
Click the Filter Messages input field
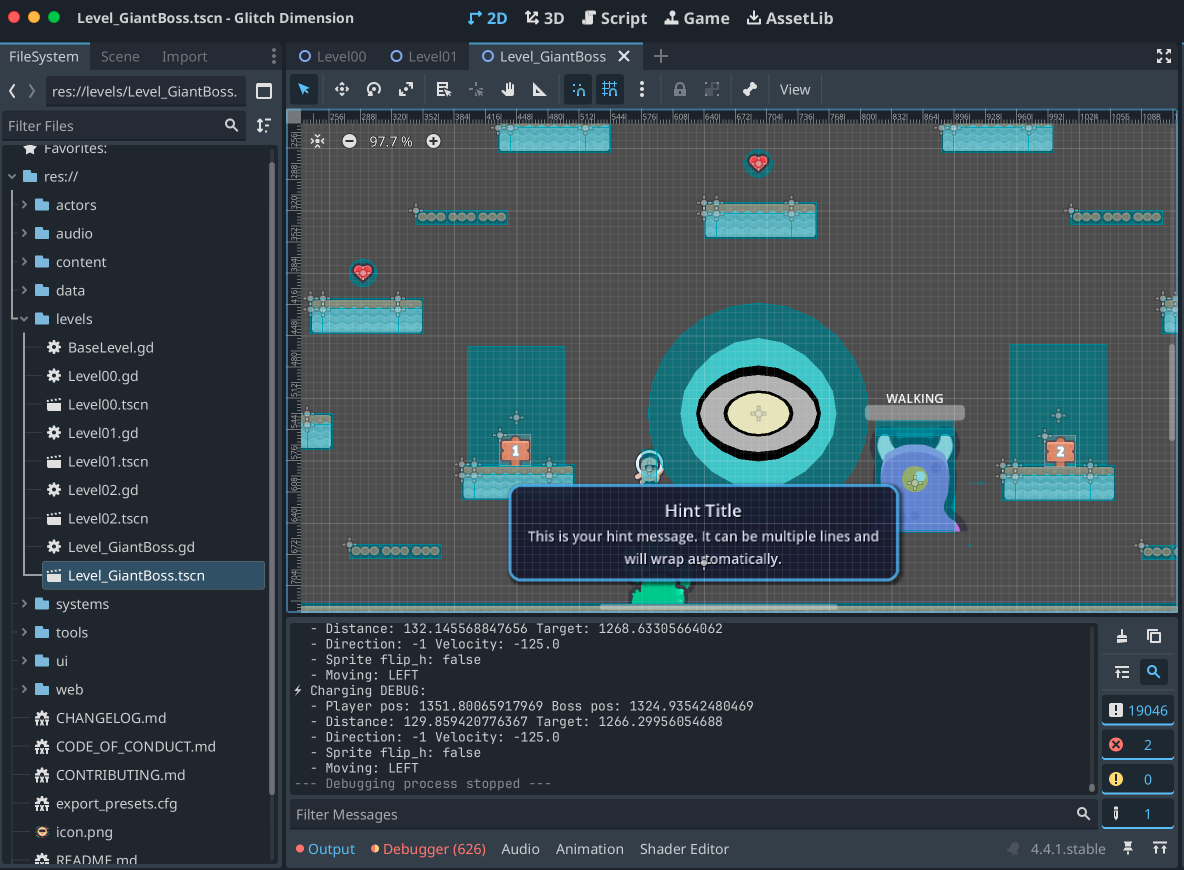click(680, 815)
